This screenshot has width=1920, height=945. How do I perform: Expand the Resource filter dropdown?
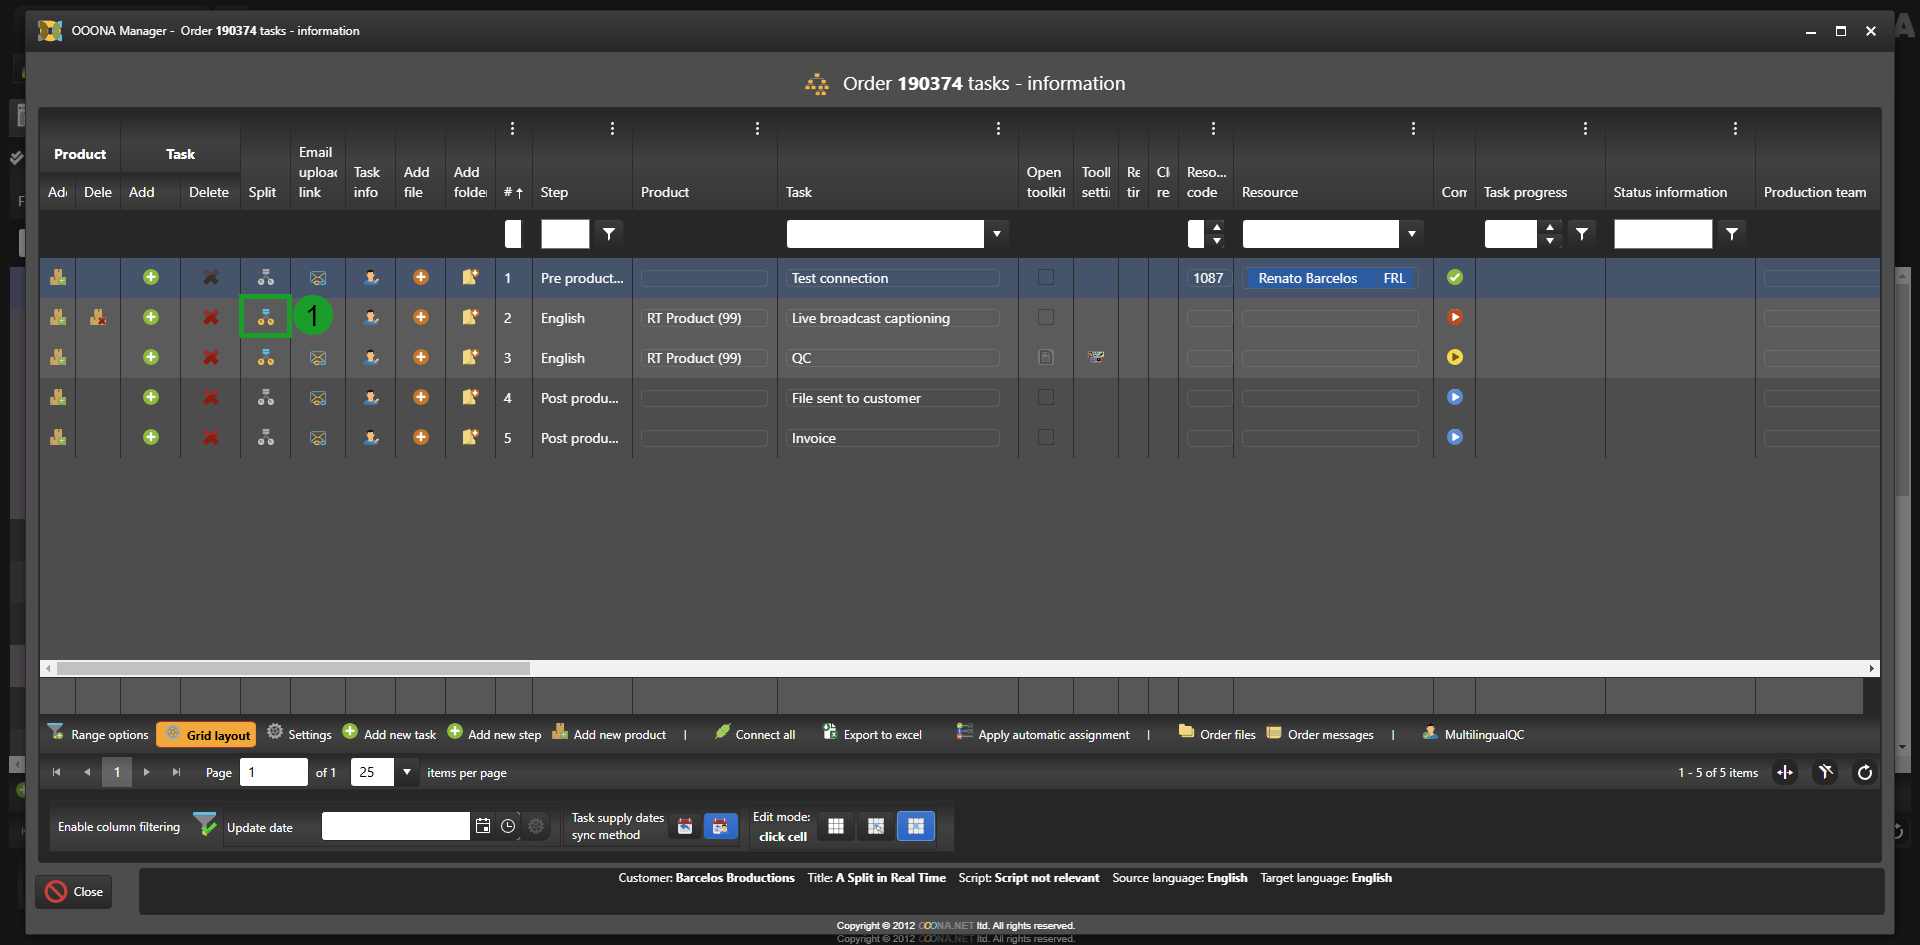pyautogui.click(x=1412, y=234)
